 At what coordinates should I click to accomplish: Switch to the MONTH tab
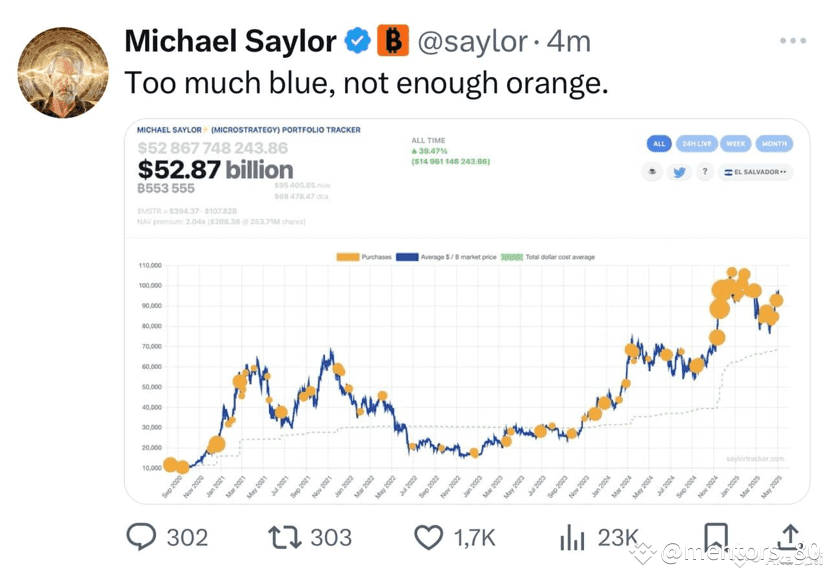point(774,144)
